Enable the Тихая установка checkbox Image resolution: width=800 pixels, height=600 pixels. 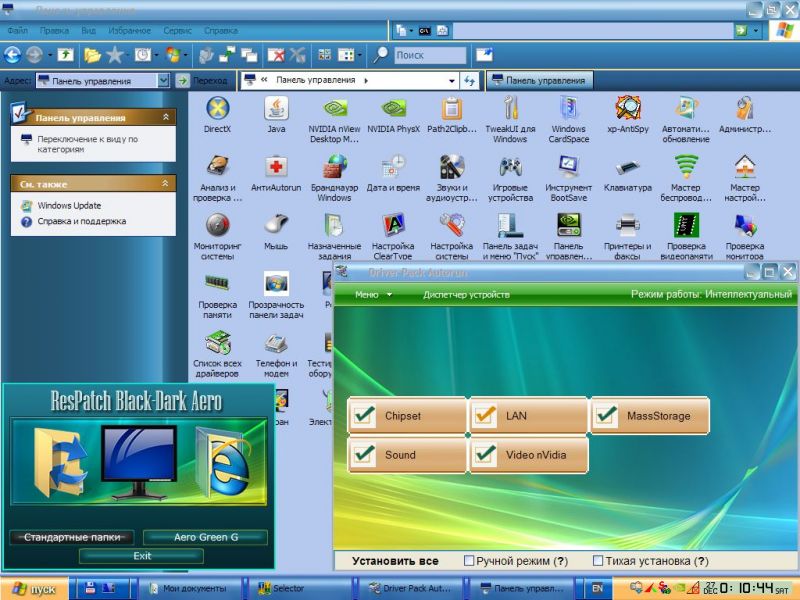pyautogui.click(x=598, y=561)
